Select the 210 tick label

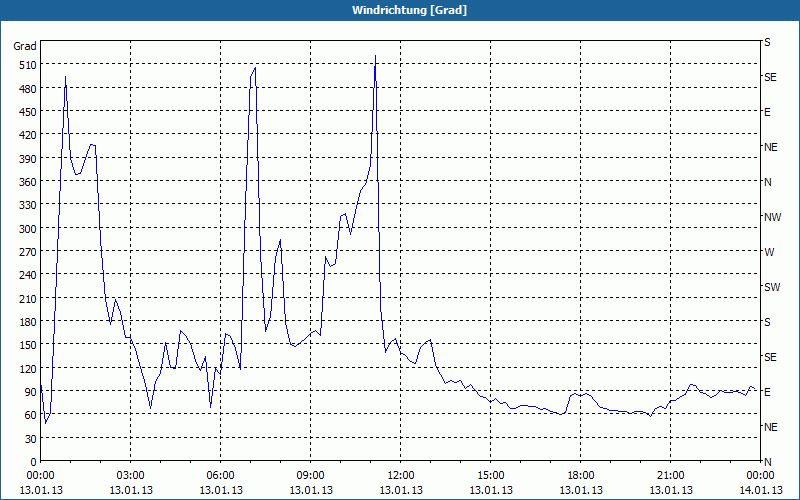28,298
